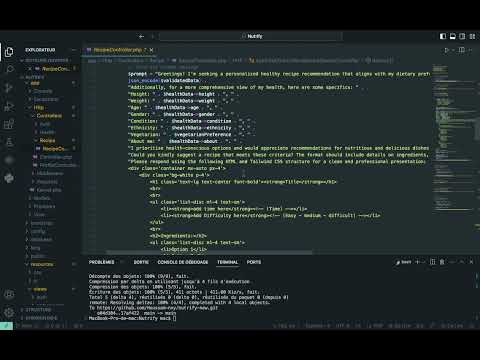Viewport: 480px width, 360px height.
Task: Collapse the Recipe folder
Action: (47, 140)
